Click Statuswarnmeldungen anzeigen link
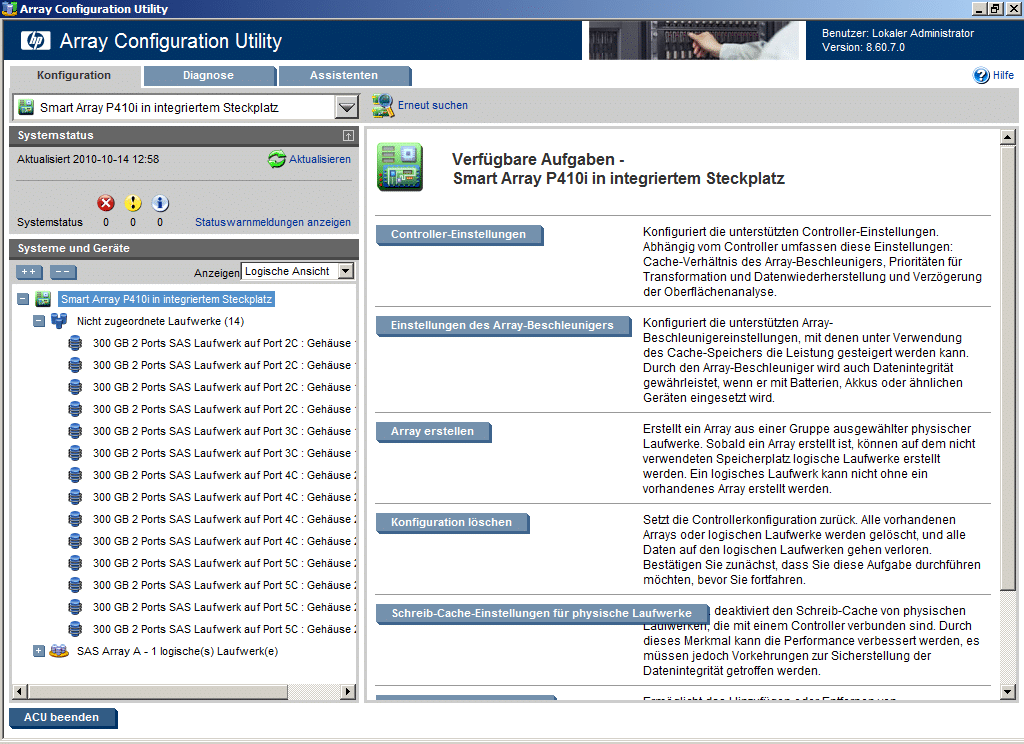 pos(273,222)
